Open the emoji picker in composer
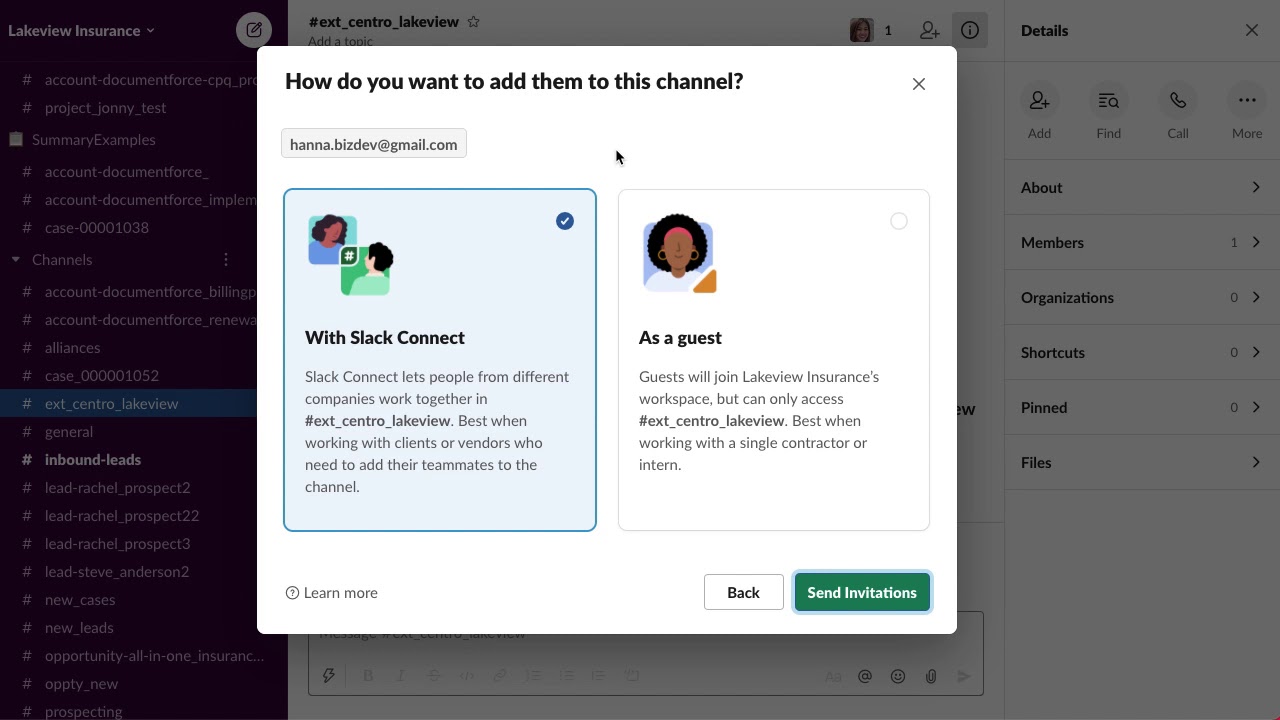 click(898, 676)
